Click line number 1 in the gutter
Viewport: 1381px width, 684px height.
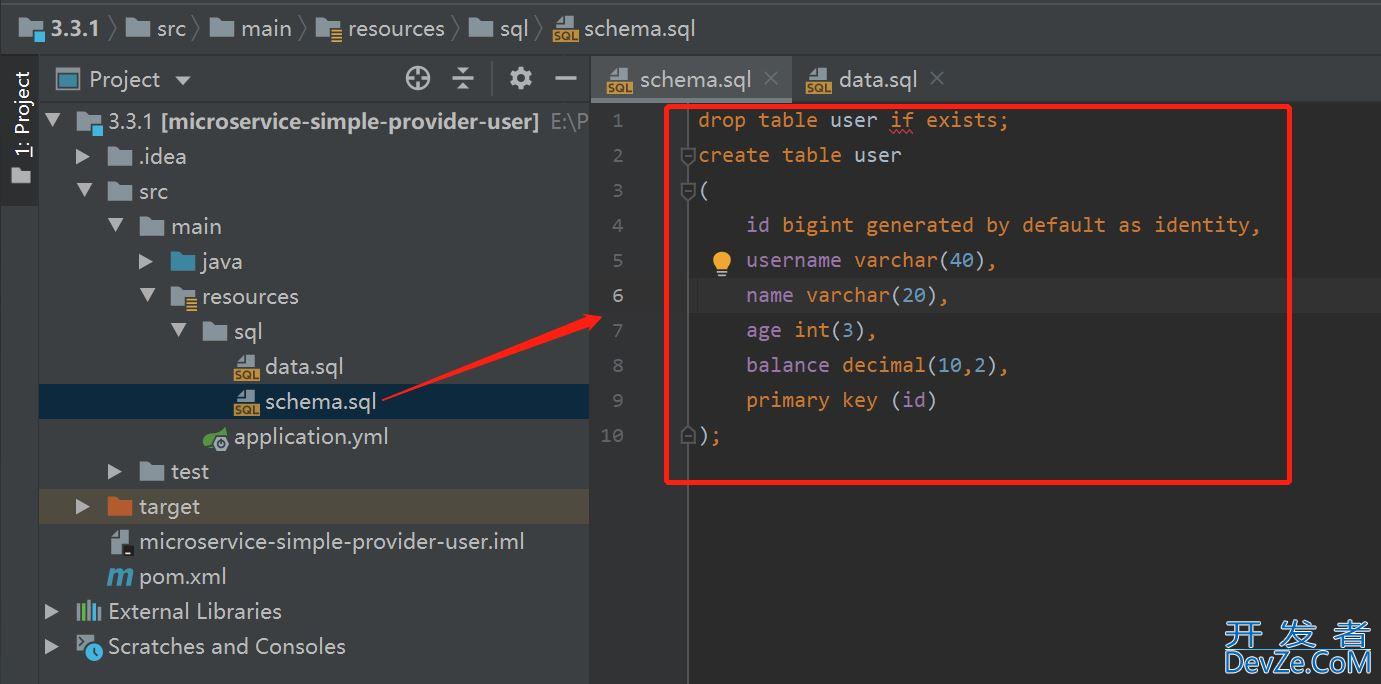[x=618, y=121]
